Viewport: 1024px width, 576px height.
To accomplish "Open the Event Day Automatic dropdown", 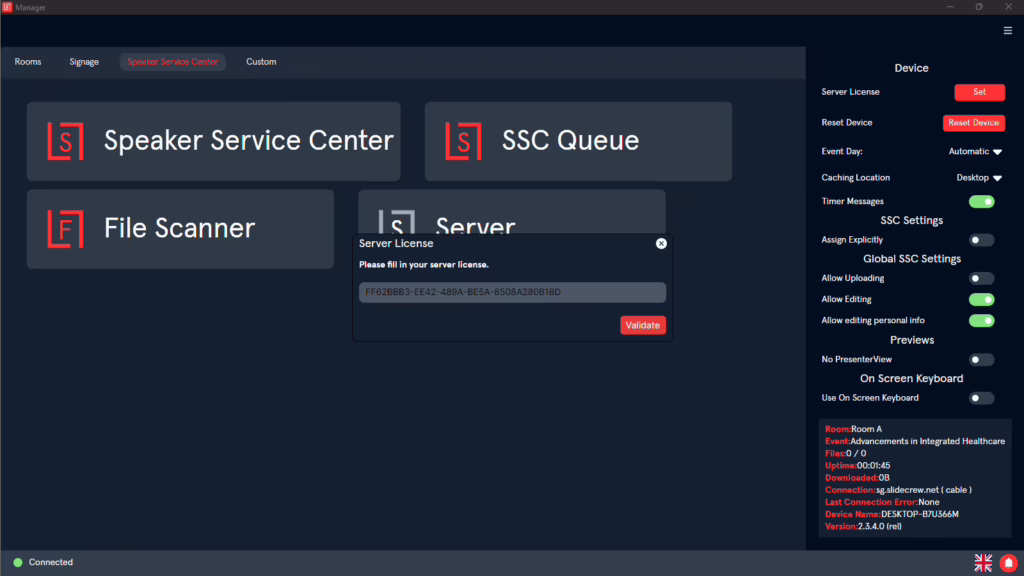I will (x=975, y=152).
